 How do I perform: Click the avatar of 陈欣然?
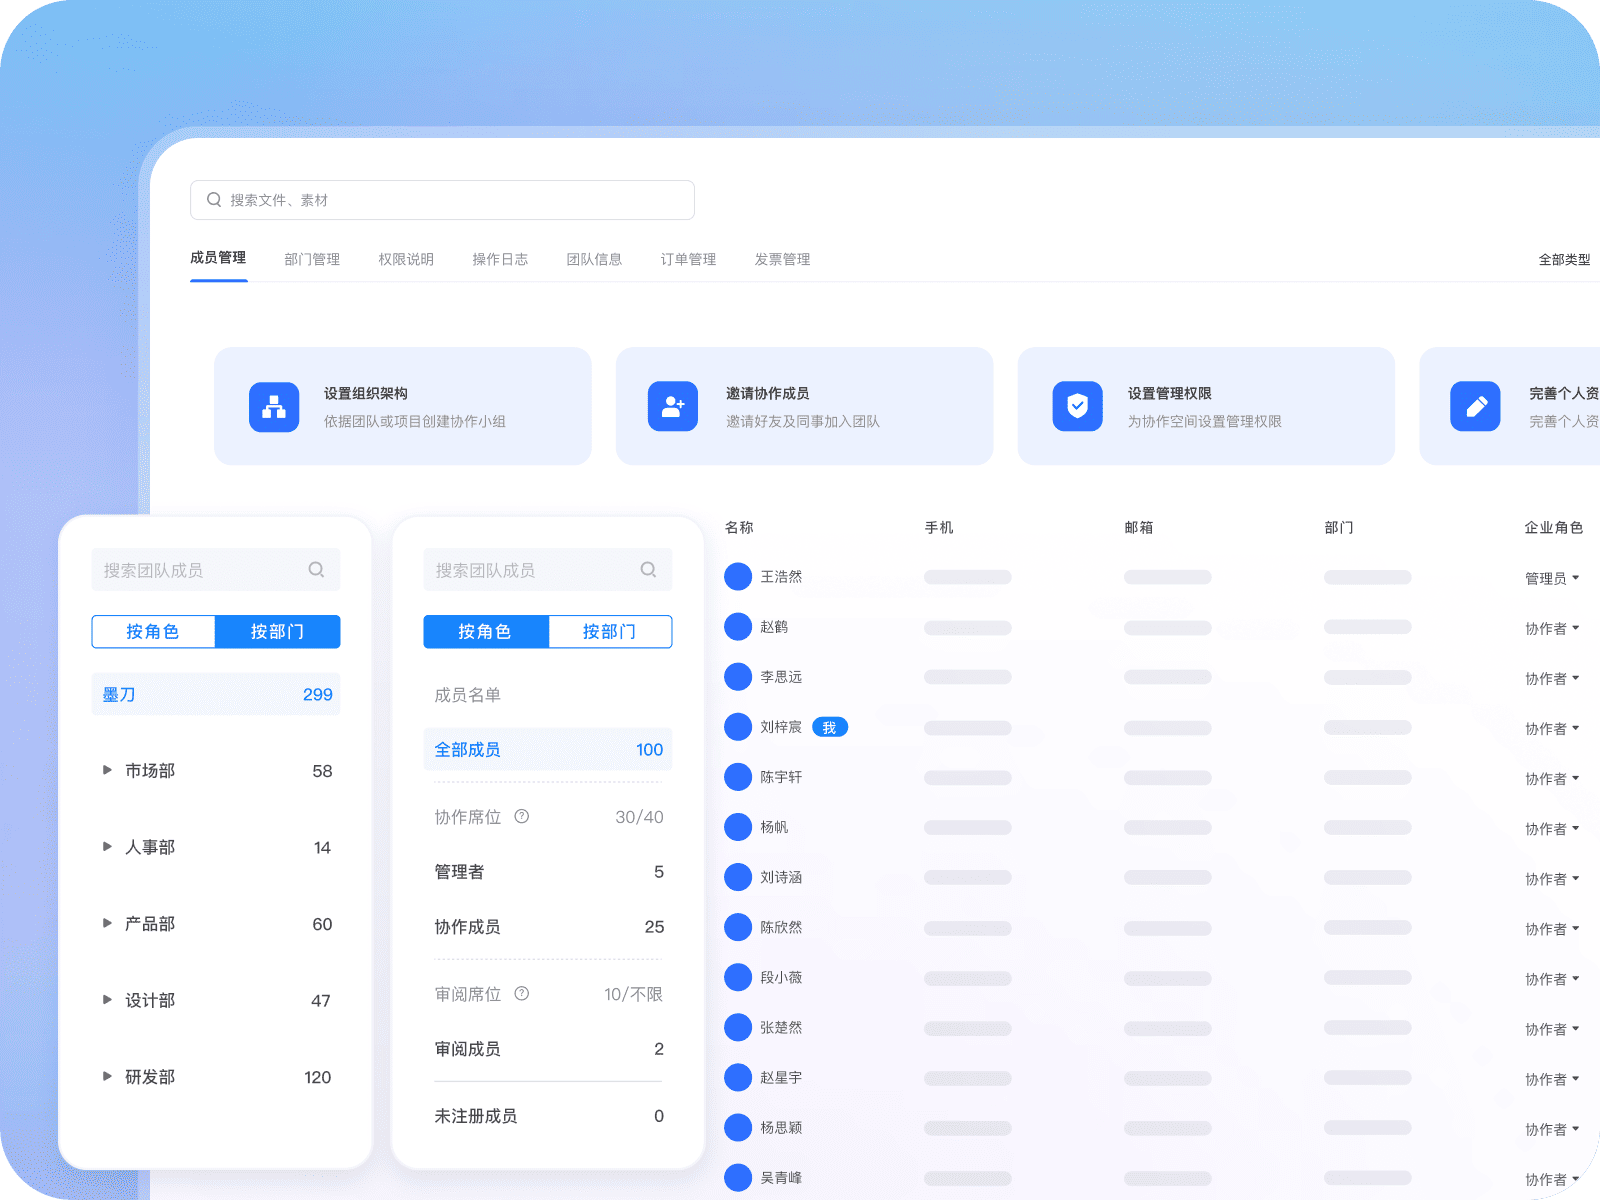coord(738,927)
